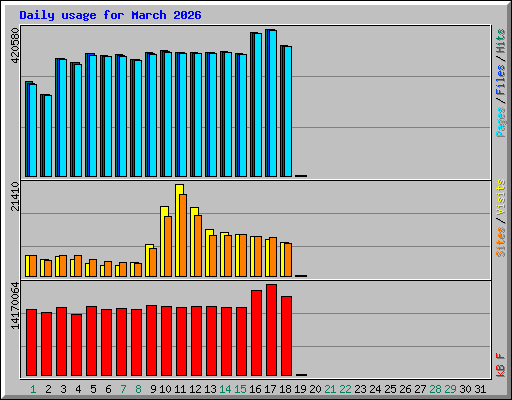The height and width of the screenshot is (400, 512).
Task: Click the green weekend day label 8
Action: point(138,389)
